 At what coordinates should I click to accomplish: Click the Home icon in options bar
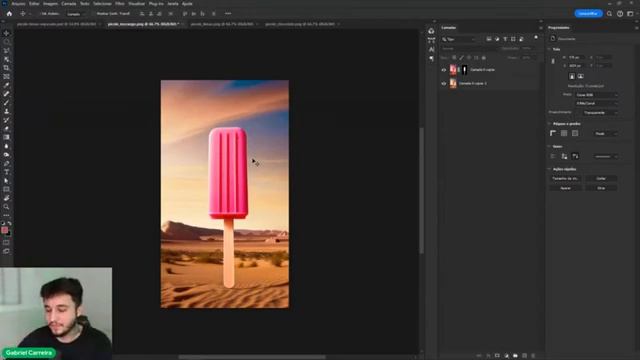coord(9,13)
